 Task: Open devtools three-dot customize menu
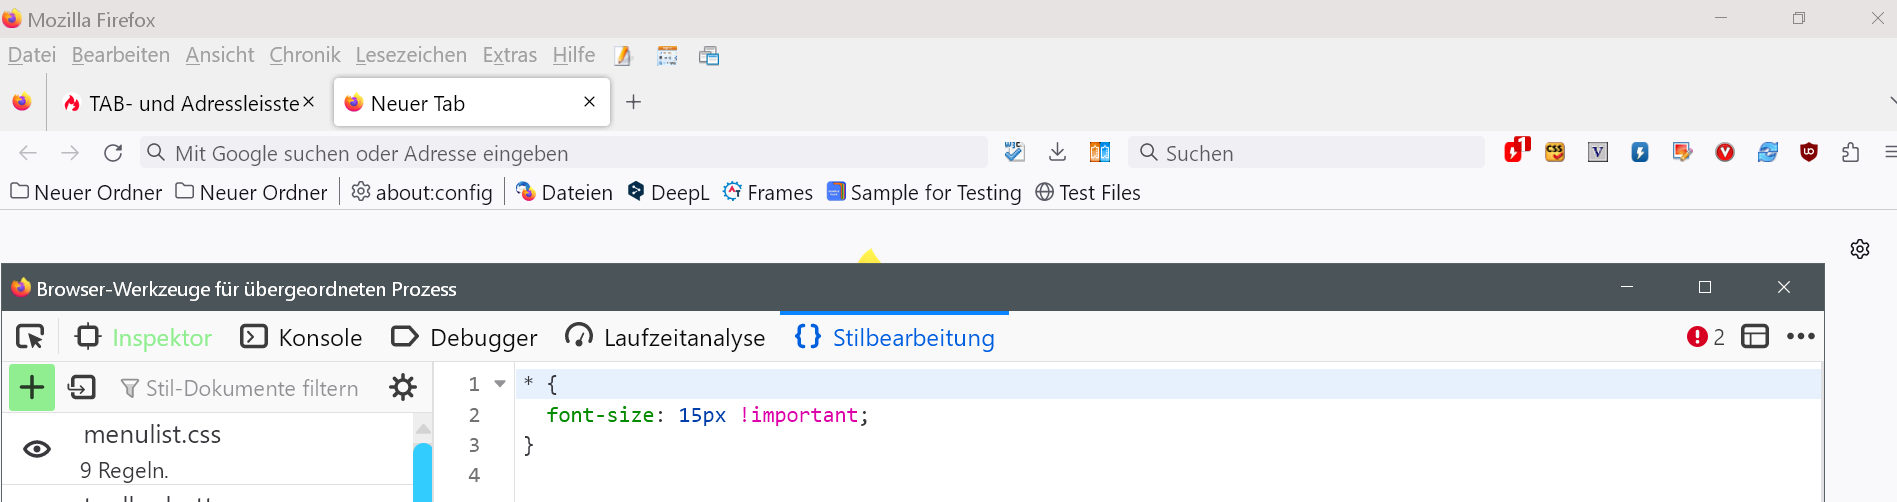click(x=1800, y=338)
